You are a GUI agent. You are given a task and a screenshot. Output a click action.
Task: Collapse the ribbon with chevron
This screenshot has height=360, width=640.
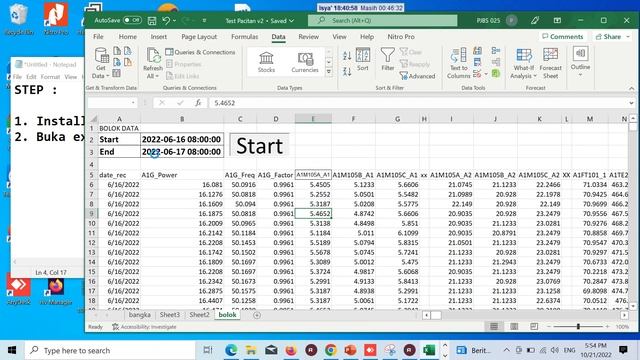(x=631, y=88)
